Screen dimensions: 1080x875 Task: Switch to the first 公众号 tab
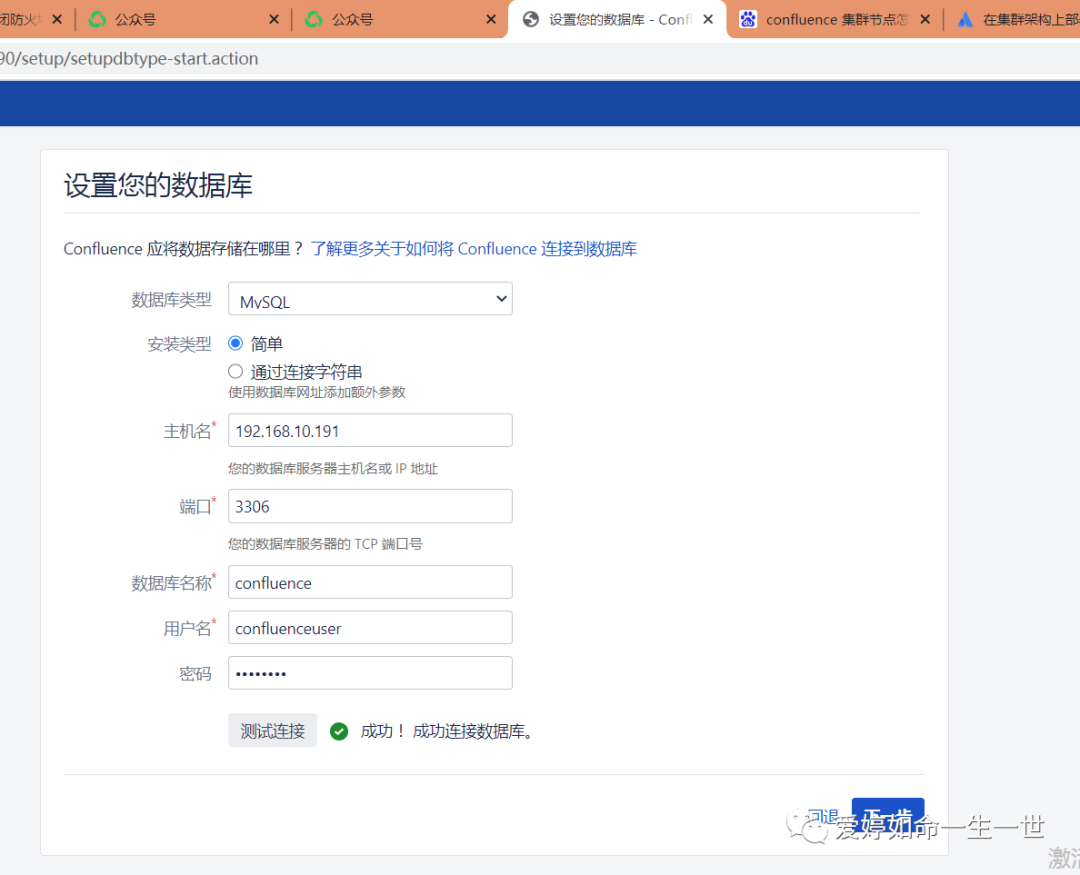tap(183, 19)
